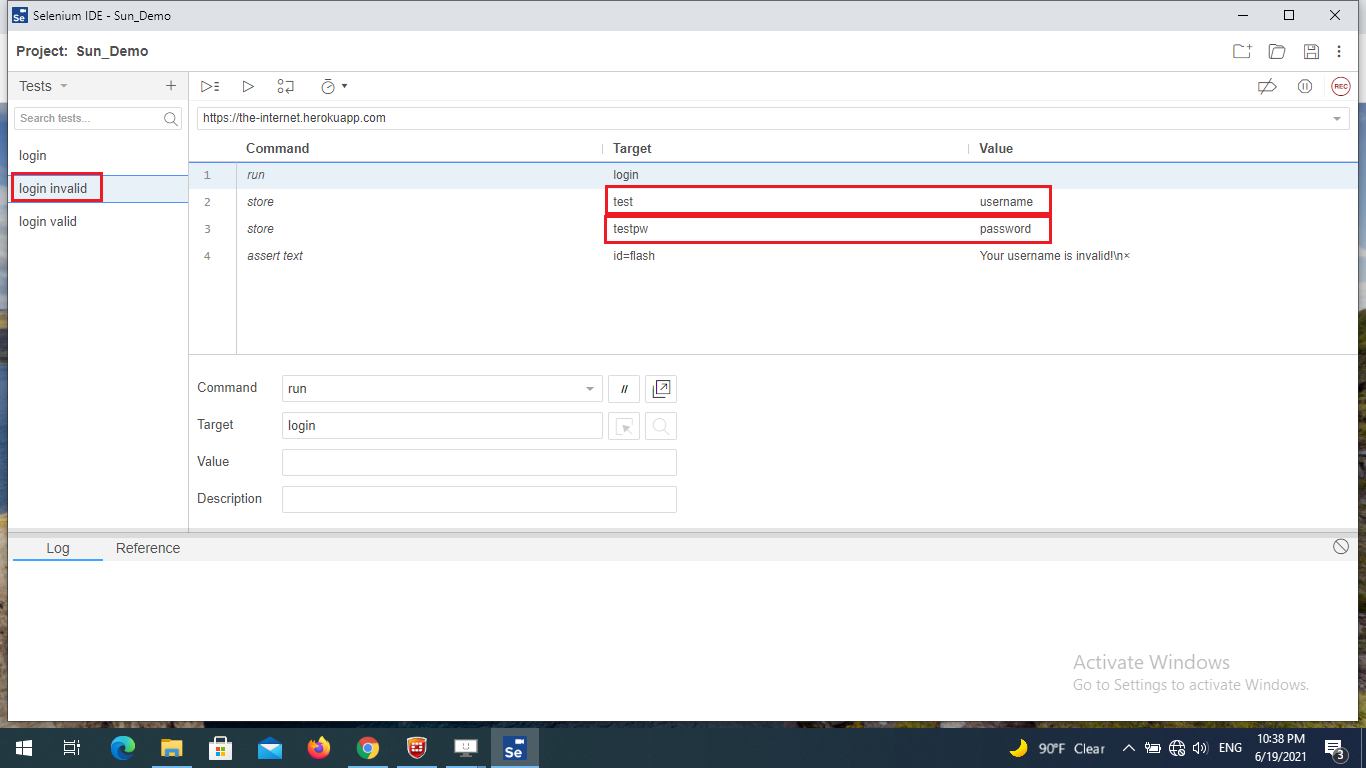Switch to the Reference tab
This screenshot has height=768, width=1366.
point(148,548)
